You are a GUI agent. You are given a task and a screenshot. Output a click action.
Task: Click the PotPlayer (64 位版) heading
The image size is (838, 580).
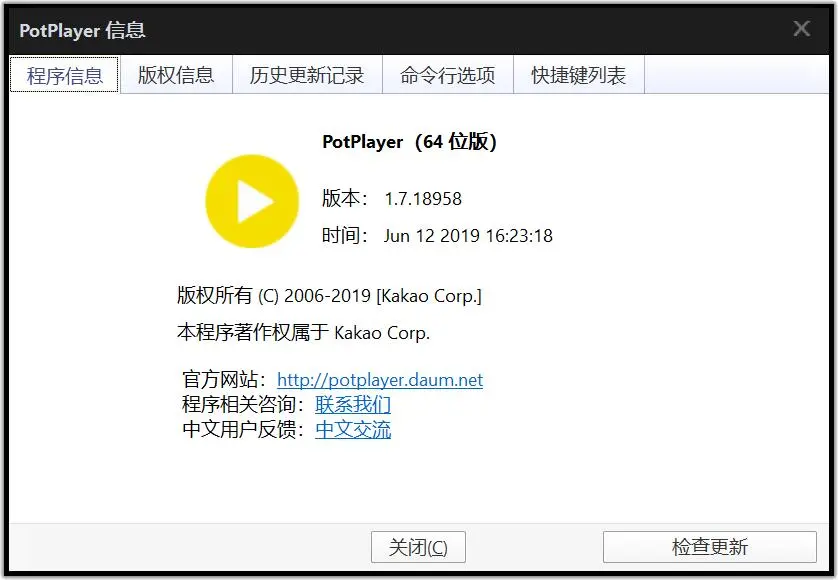[409, 142]
